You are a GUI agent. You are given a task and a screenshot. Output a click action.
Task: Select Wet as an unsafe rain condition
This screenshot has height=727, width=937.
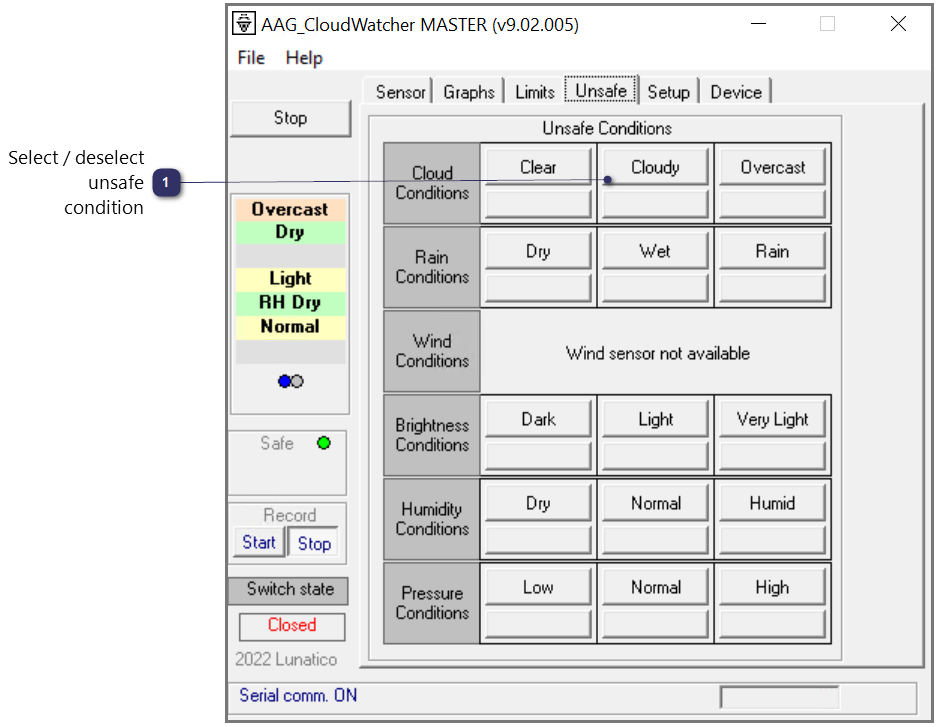(x=655, y=251)
